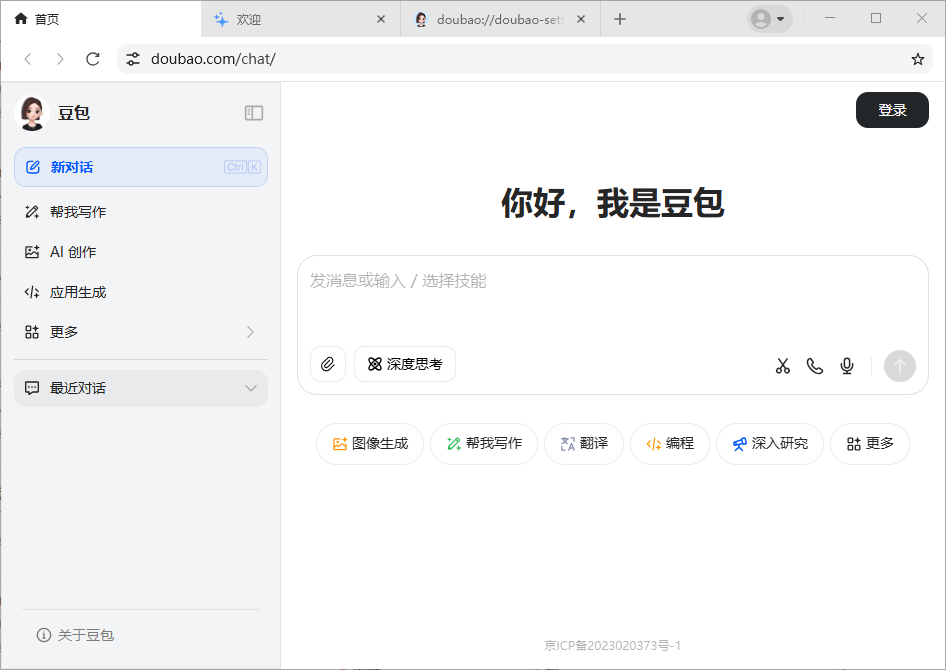This screenshot has height=670, width=946.
Task: Close the 欢迎 tab
Action: (381, 19)
